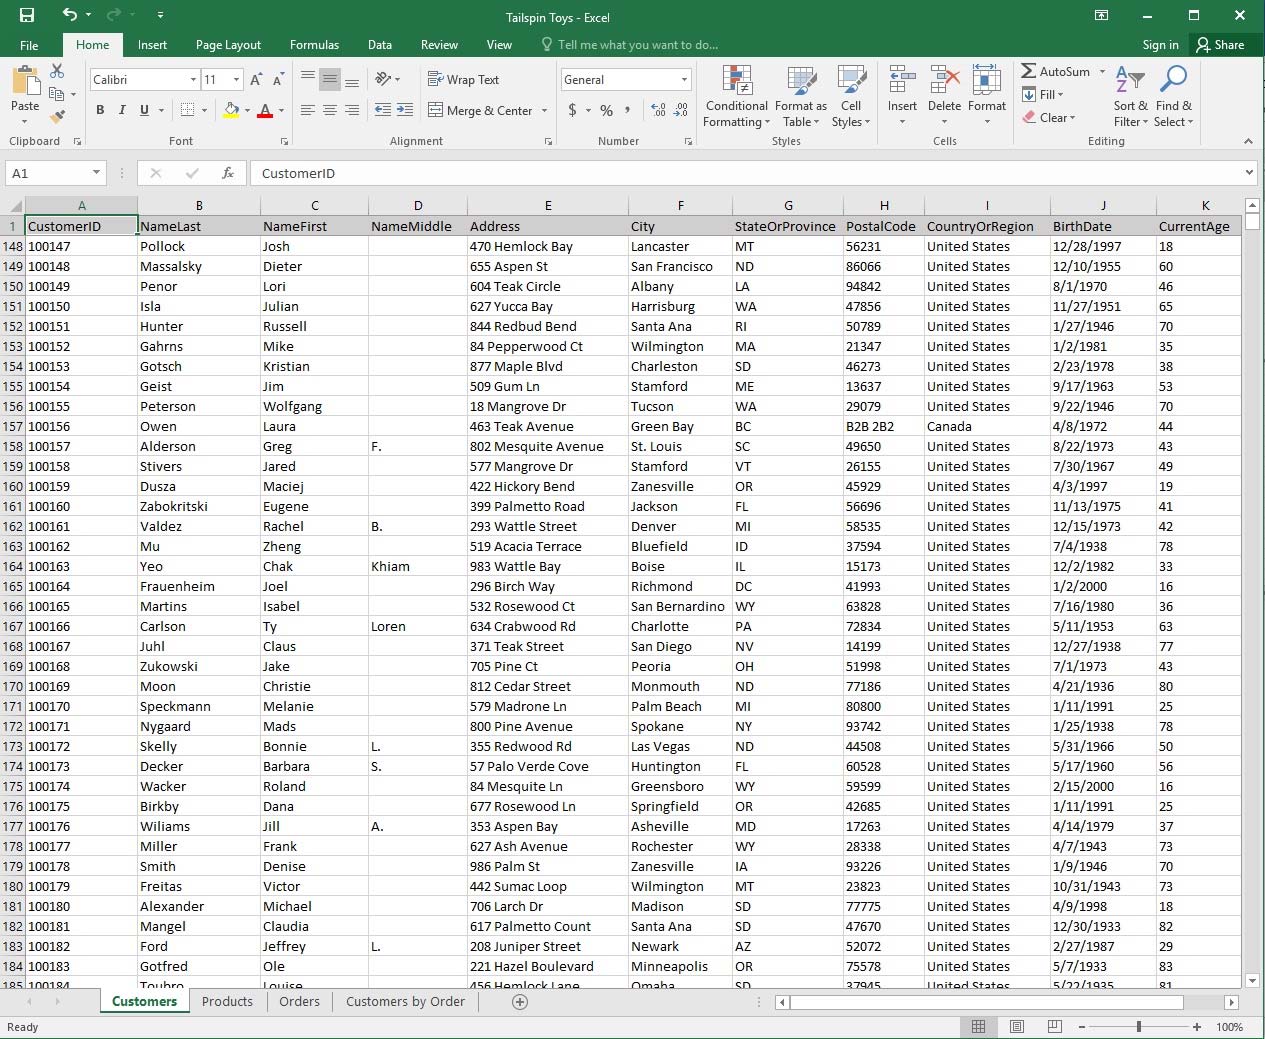The height and width of the screenshot is (1039, 1265).
Task: Click the zoom slider handle
Action: pyautogui.click(x=1138, y=1027)
